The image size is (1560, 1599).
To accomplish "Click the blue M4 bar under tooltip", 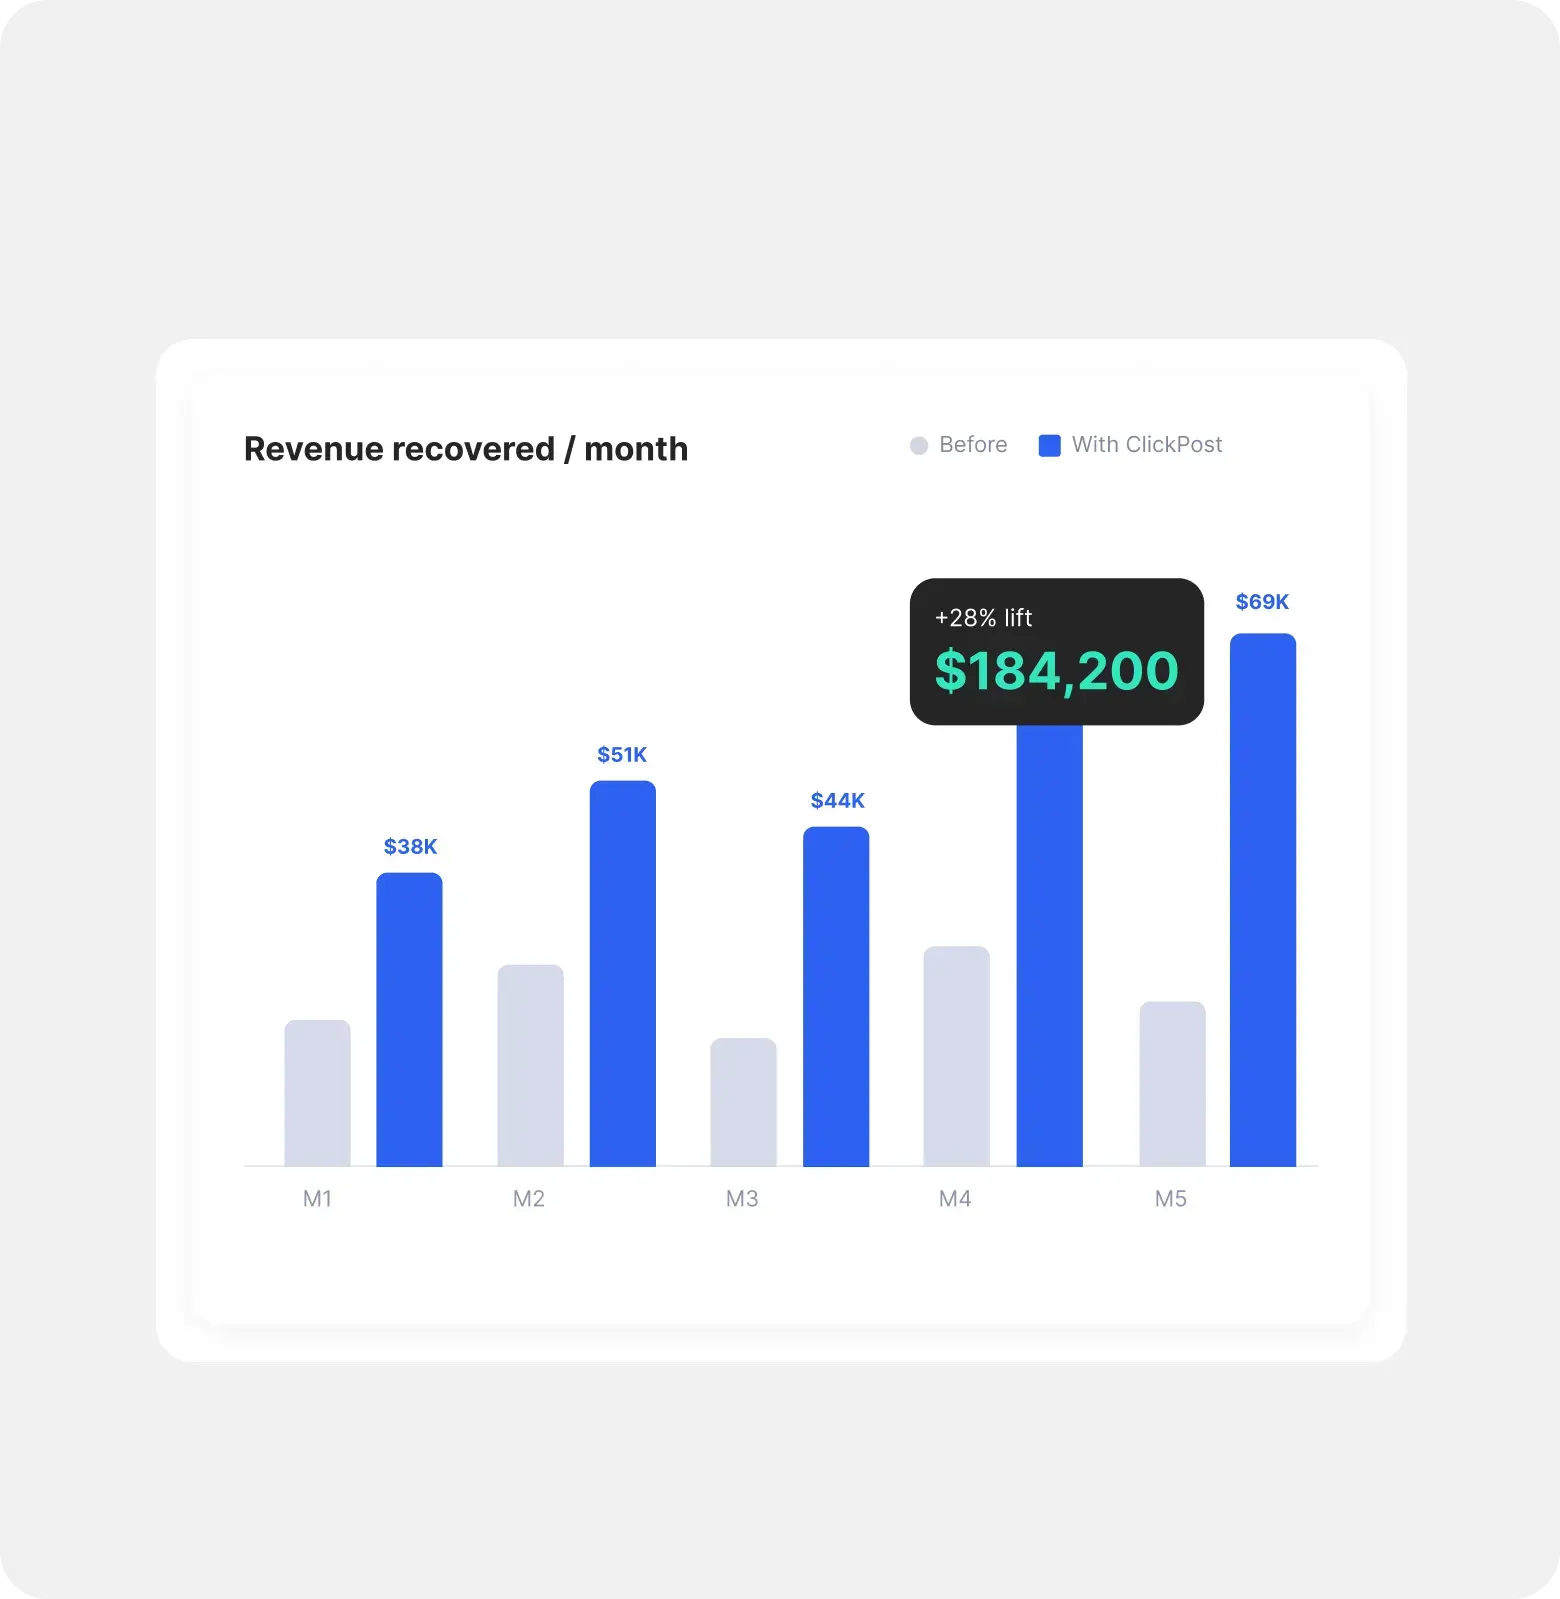I will (1049, 946).
